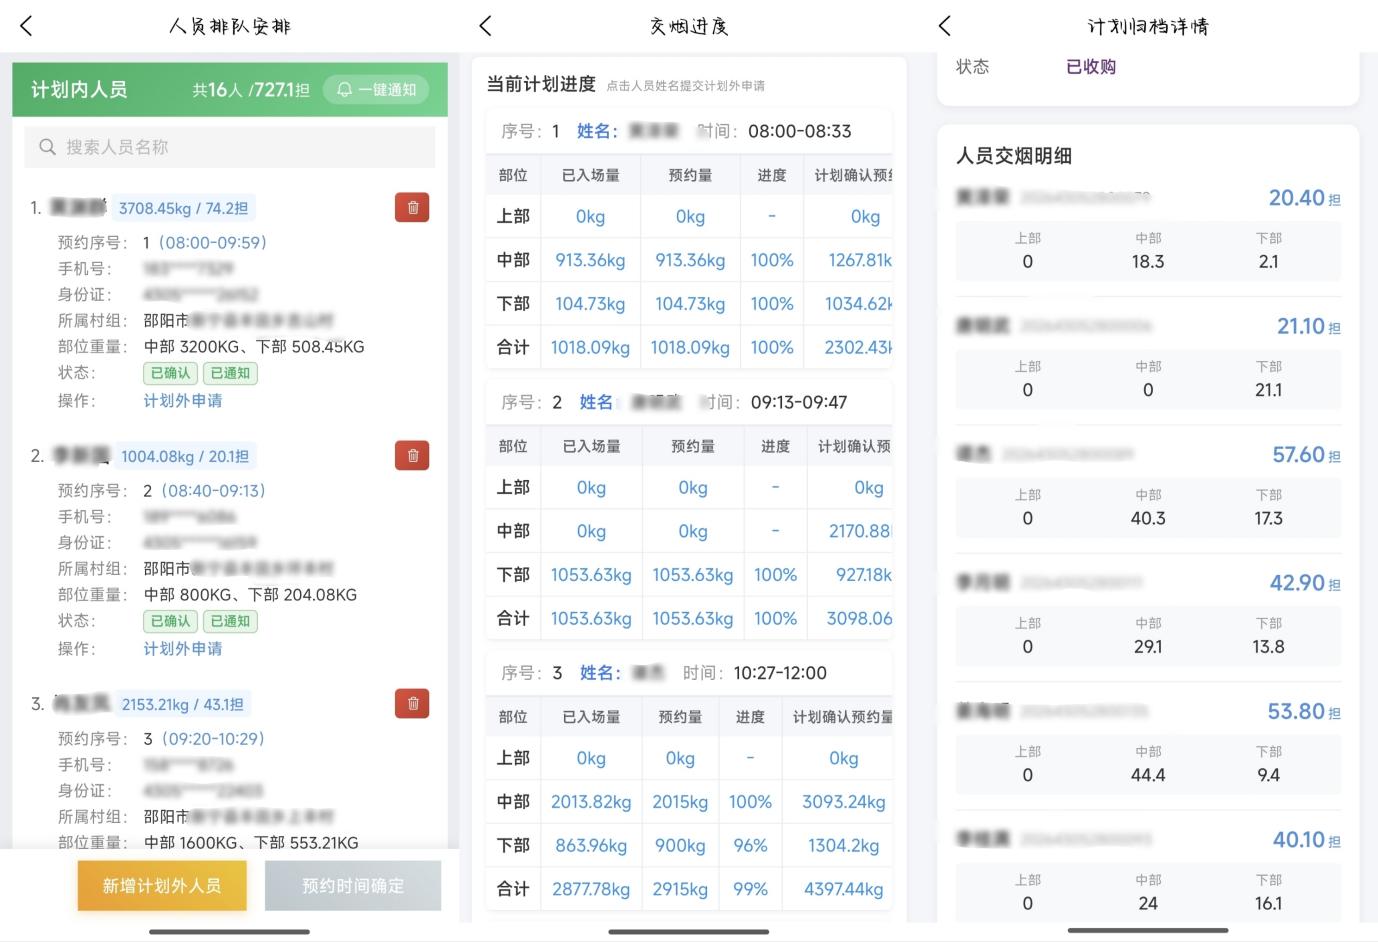Tap 姓名 link in 序号 3 progress card

pos(600,673)
